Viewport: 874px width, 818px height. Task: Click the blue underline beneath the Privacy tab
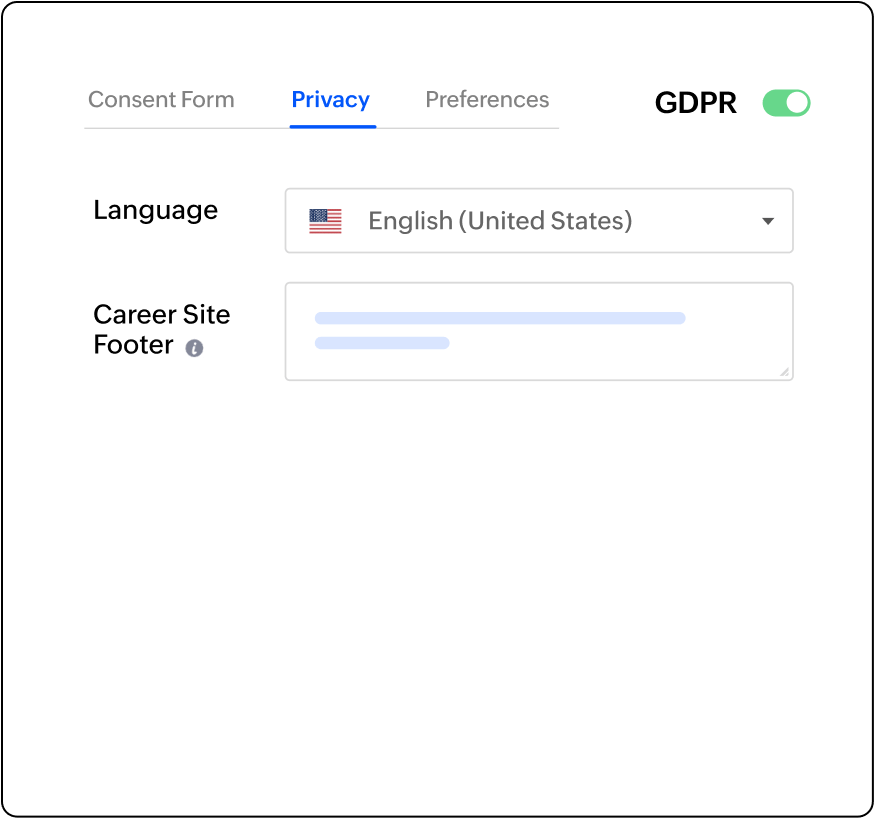(x=332, y=127)
